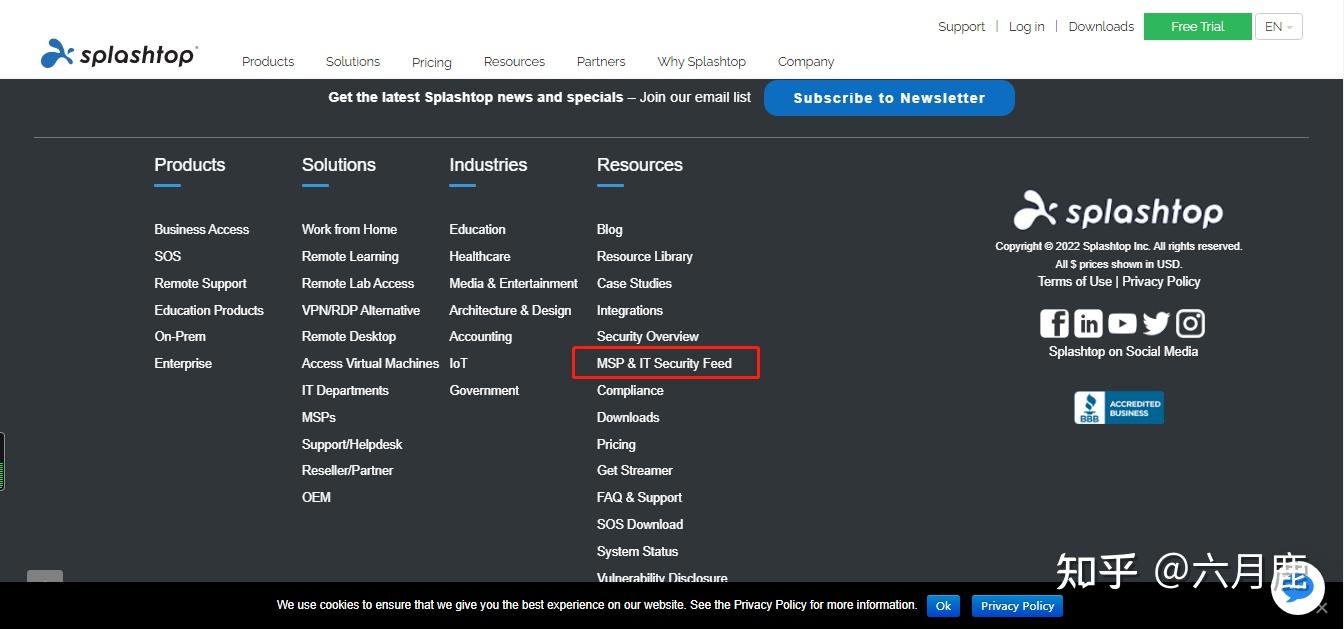This screenshot has width=1344, height=629.
Task: Open the IoT link
Action: point(458,363)
